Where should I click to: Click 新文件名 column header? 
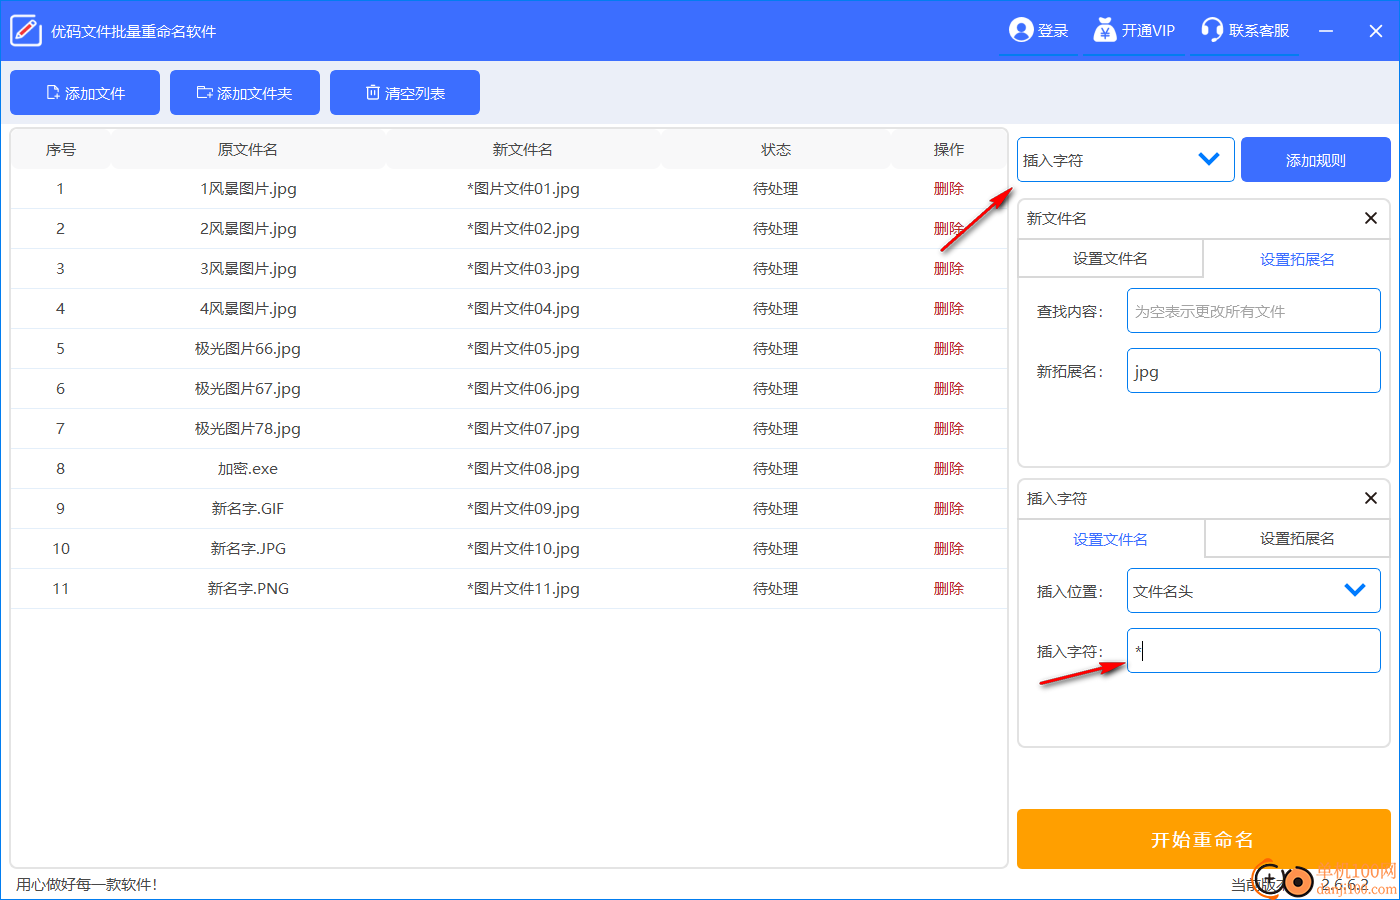pyautogui.click(x=523, y=149)
